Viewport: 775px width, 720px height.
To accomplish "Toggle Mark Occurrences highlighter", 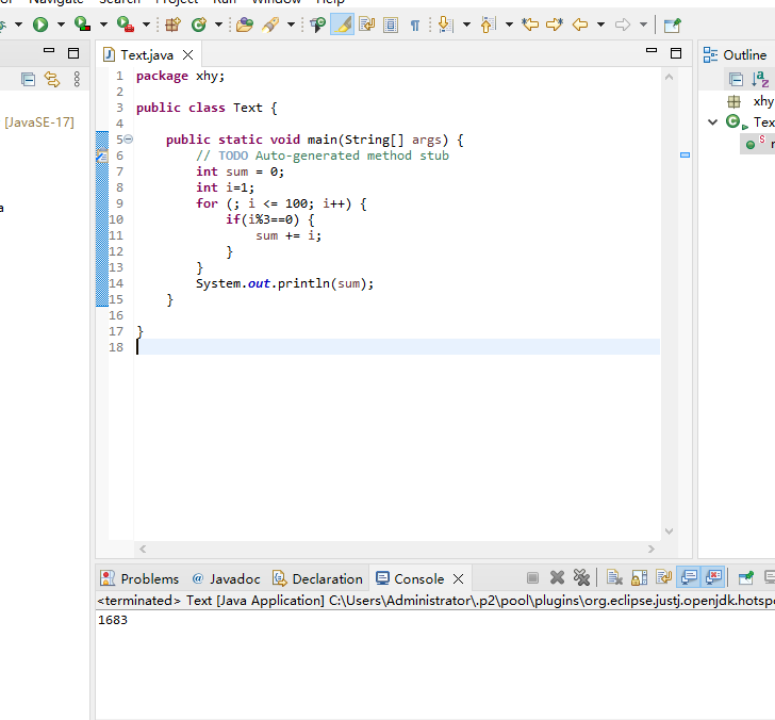I will click(343, 24).
